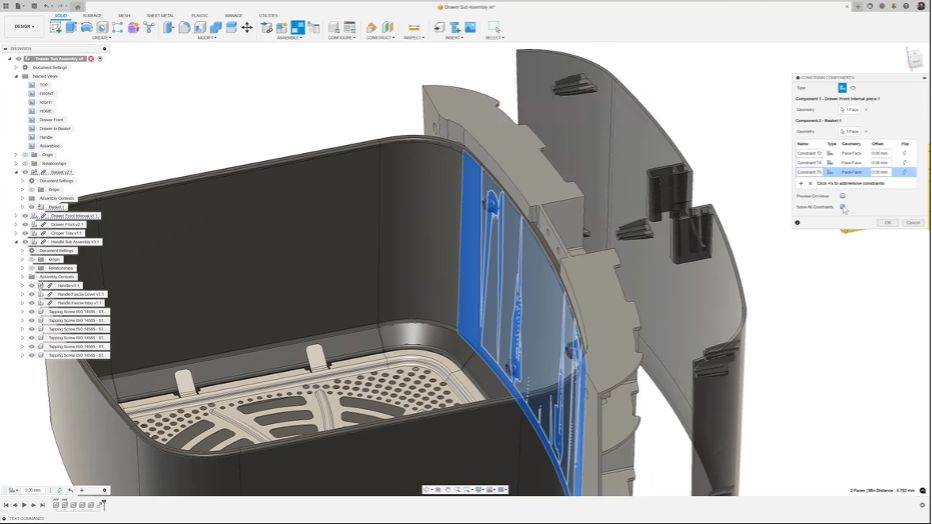Open the Data Panel grid icon
932x524 pixels.
[x=6, y=6]
